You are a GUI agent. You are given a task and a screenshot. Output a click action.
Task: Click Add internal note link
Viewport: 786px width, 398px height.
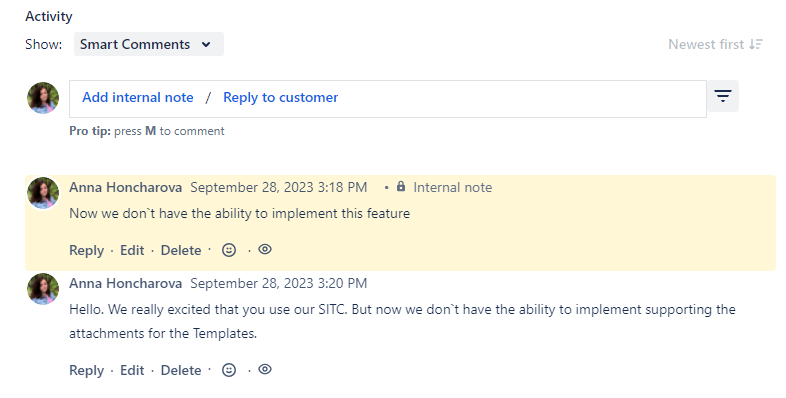tap(138, 97)
